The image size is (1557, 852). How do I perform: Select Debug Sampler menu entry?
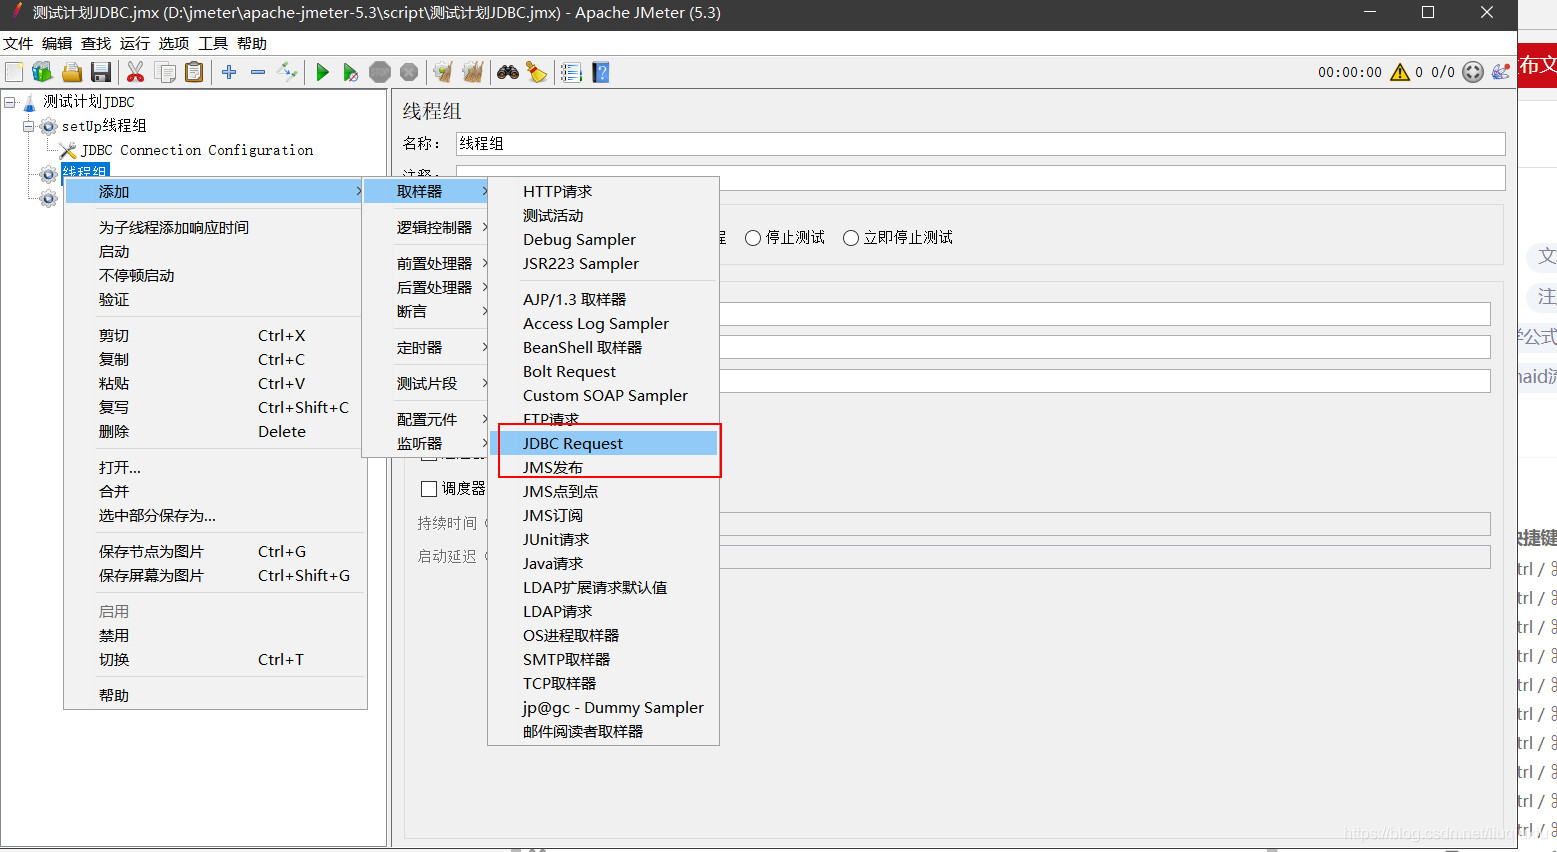604,239
